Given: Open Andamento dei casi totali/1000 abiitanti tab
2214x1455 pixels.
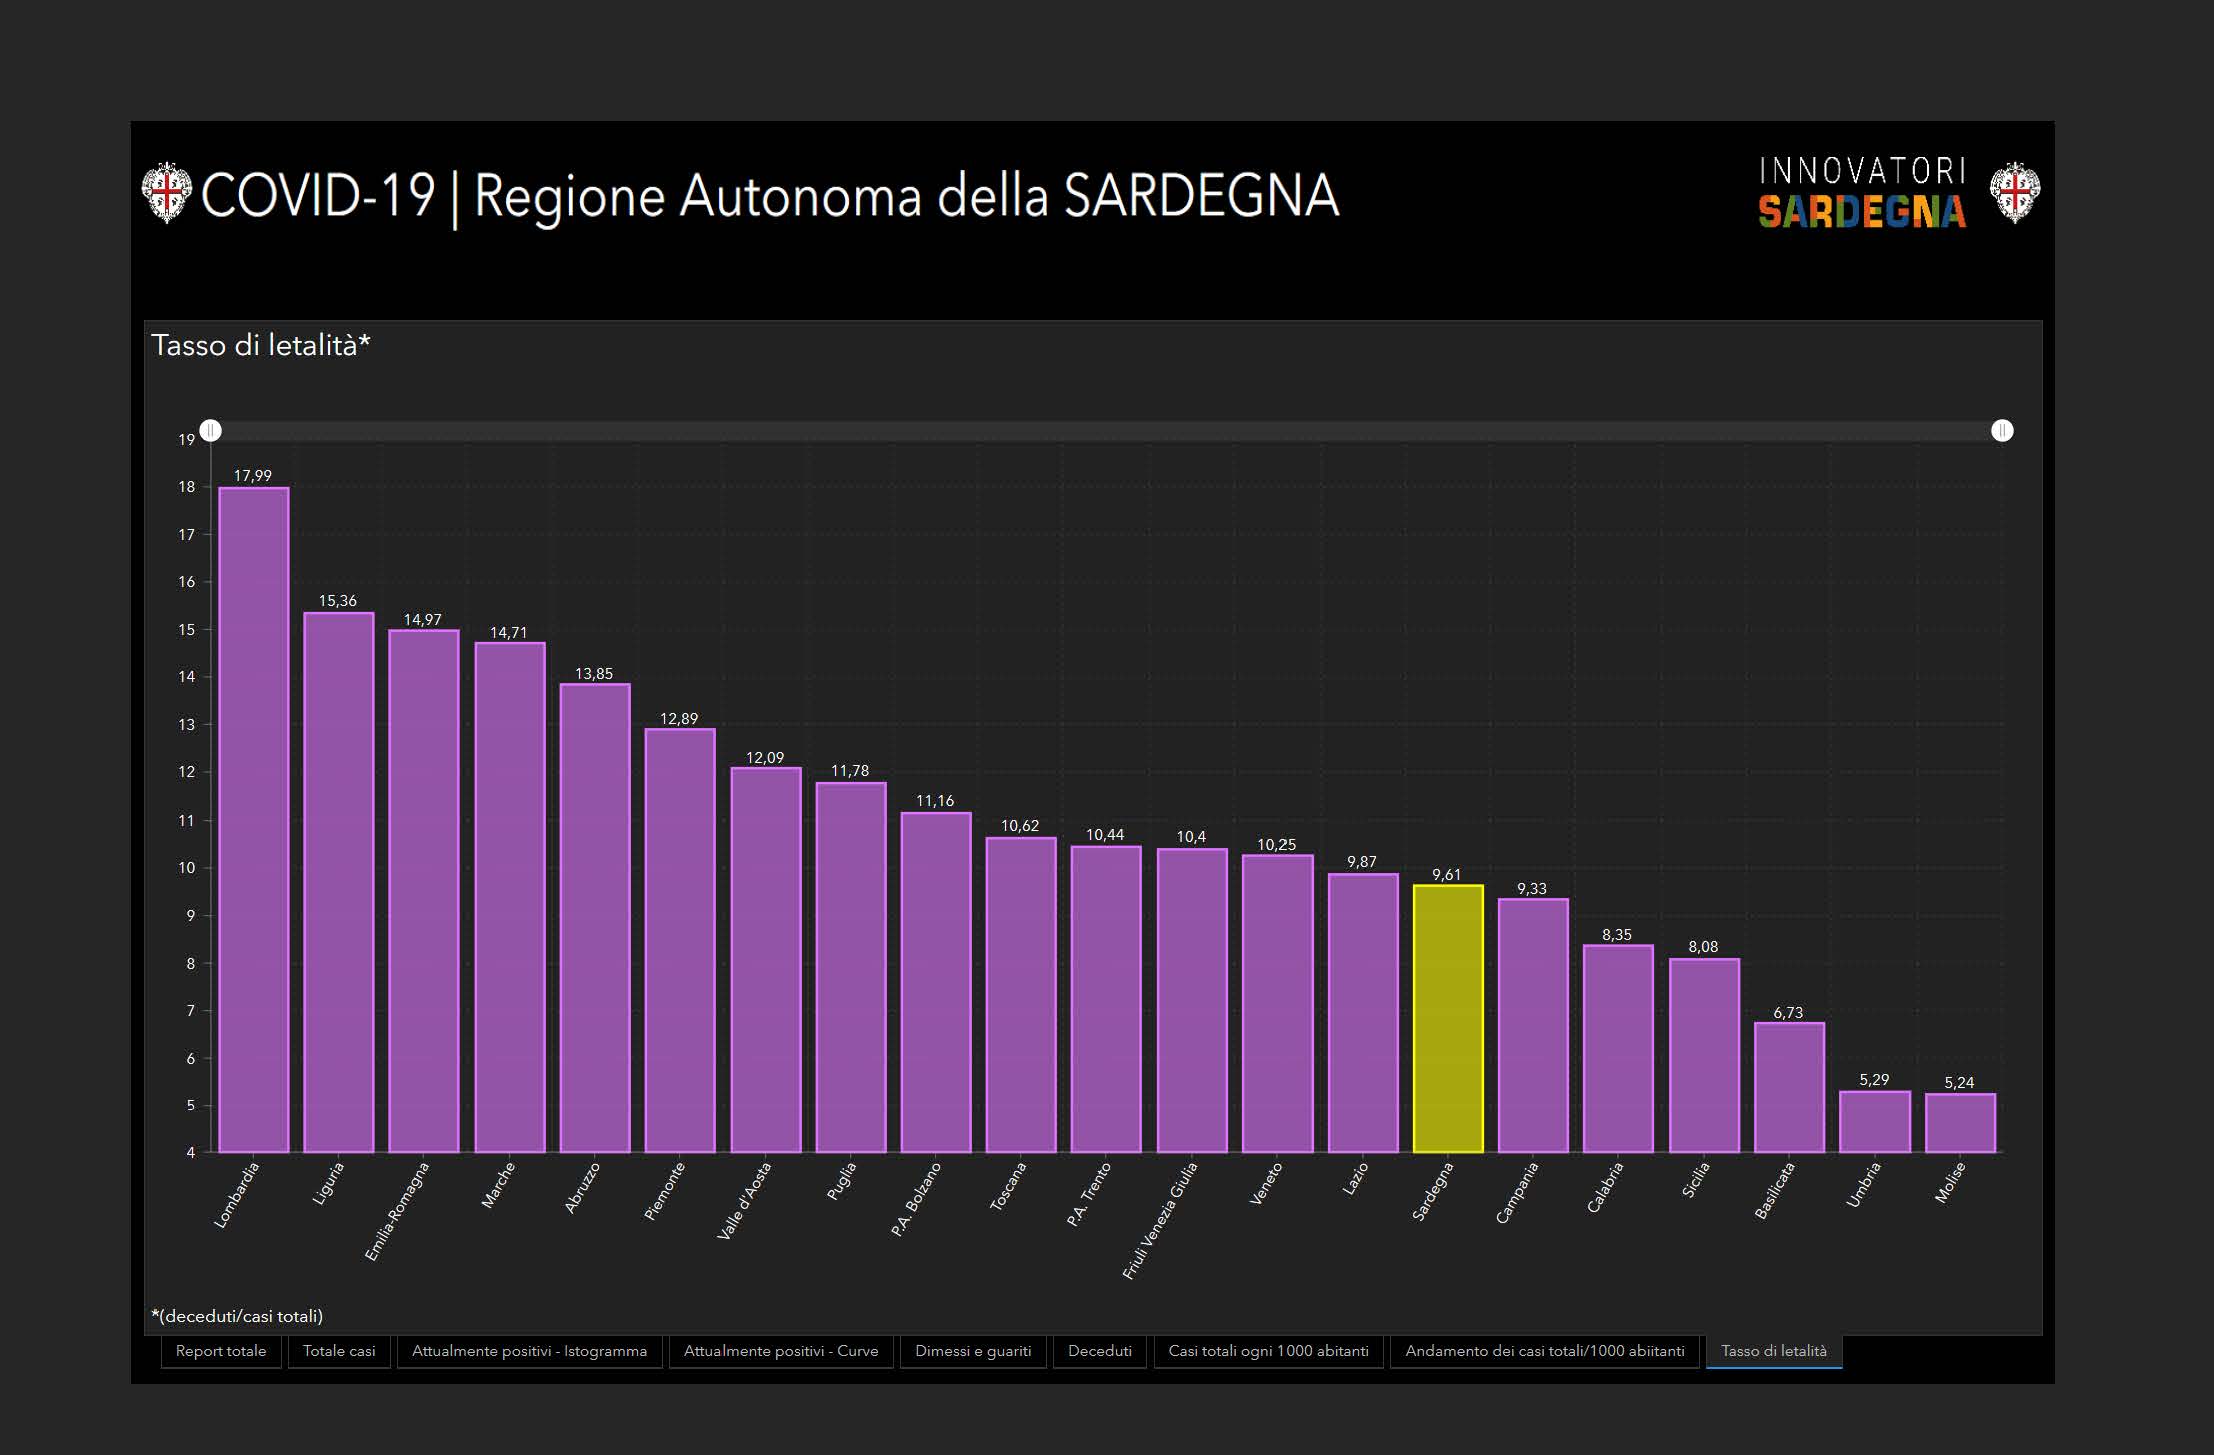Looking at the screenshot, I should click(x=1544, y=1351).
